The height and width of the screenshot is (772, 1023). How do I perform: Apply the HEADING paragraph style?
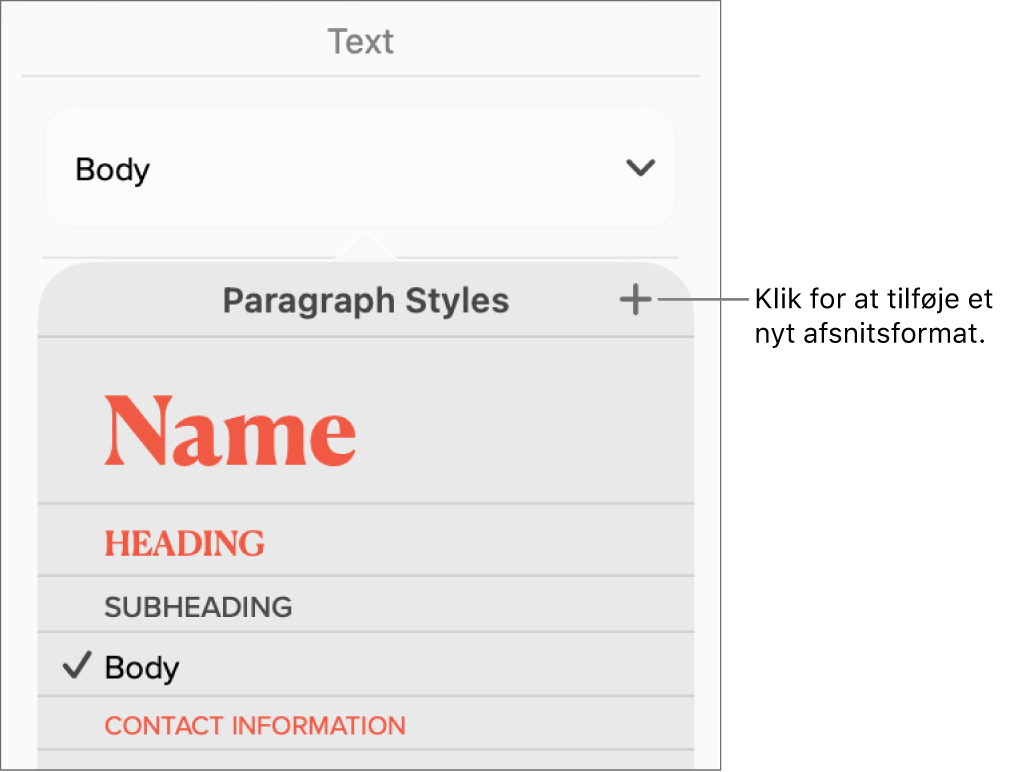(366, 540)
